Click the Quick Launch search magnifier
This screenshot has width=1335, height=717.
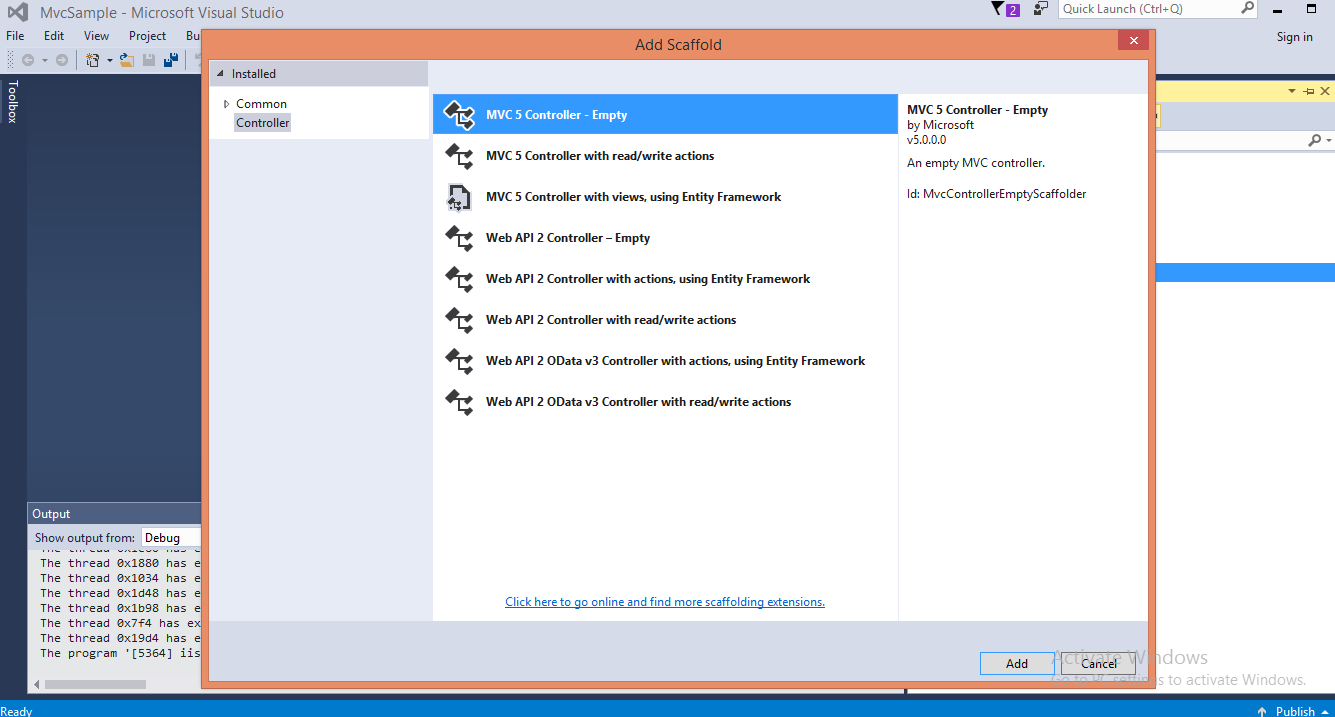point(1247,8)
